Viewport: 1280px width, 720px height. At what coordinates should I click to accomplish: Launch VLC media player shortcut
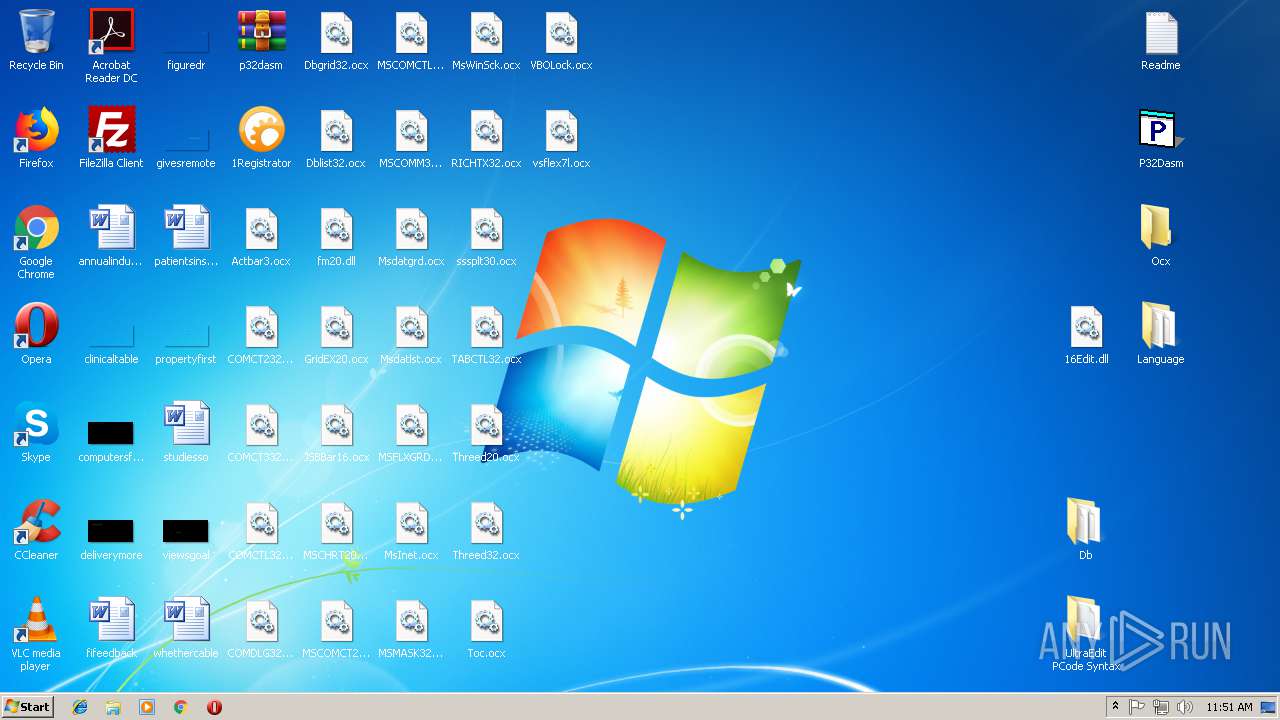click(36, 621)
